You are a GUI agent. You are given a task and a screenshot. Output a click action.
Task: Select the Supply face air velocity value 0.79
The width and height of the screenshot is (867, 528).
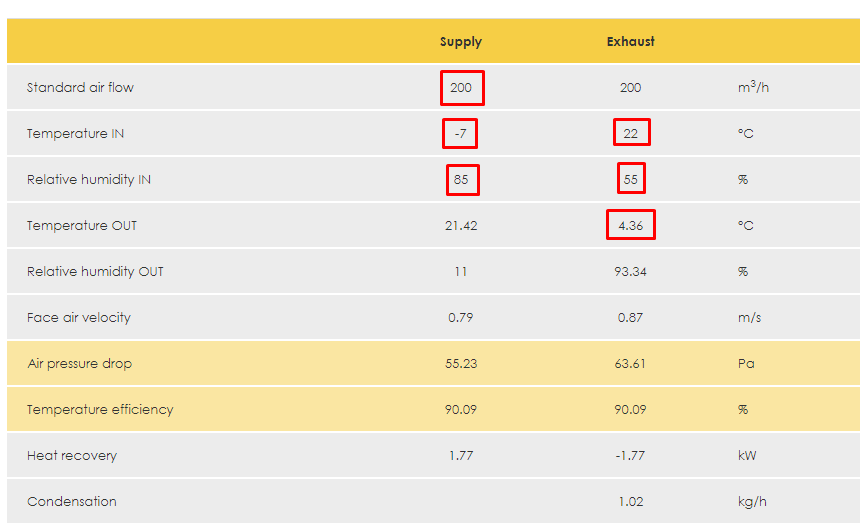(461, 318)
